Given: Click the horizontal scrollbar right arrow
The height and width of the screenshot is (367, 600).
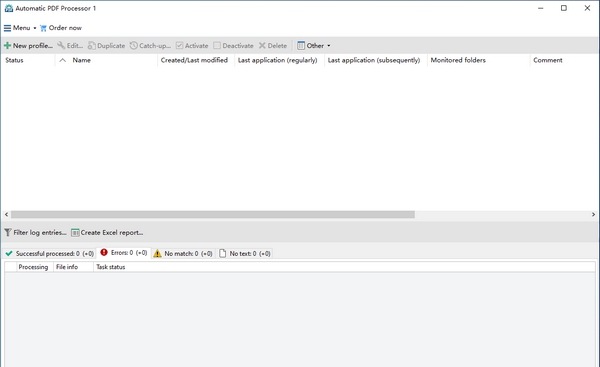Looking at the screenshot, I should [593, 215].
